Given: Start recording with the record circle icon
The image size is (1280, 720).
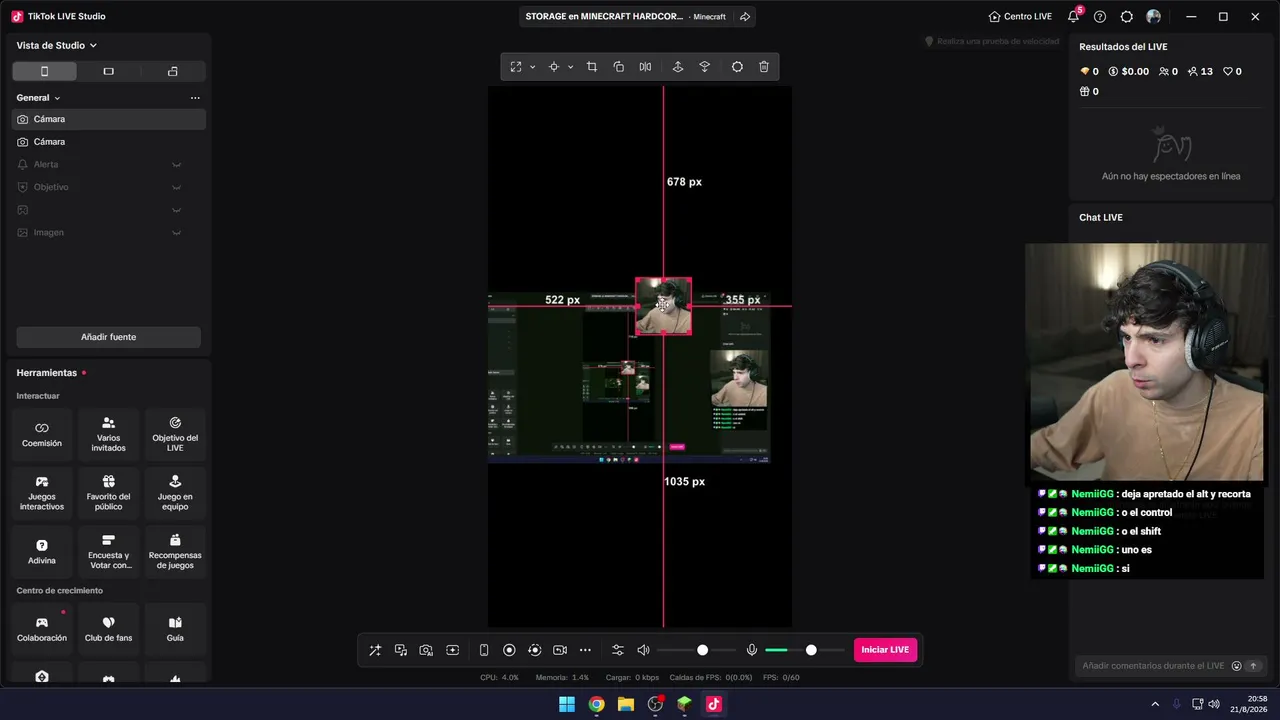Looking at the screenshot, I should pyautogui.click(x=509, y=650).
